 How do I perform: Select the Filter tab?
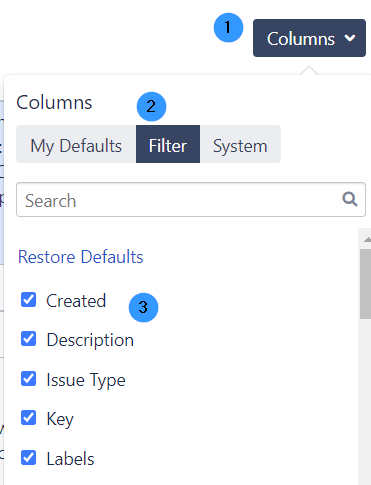(x=168, y=144)
